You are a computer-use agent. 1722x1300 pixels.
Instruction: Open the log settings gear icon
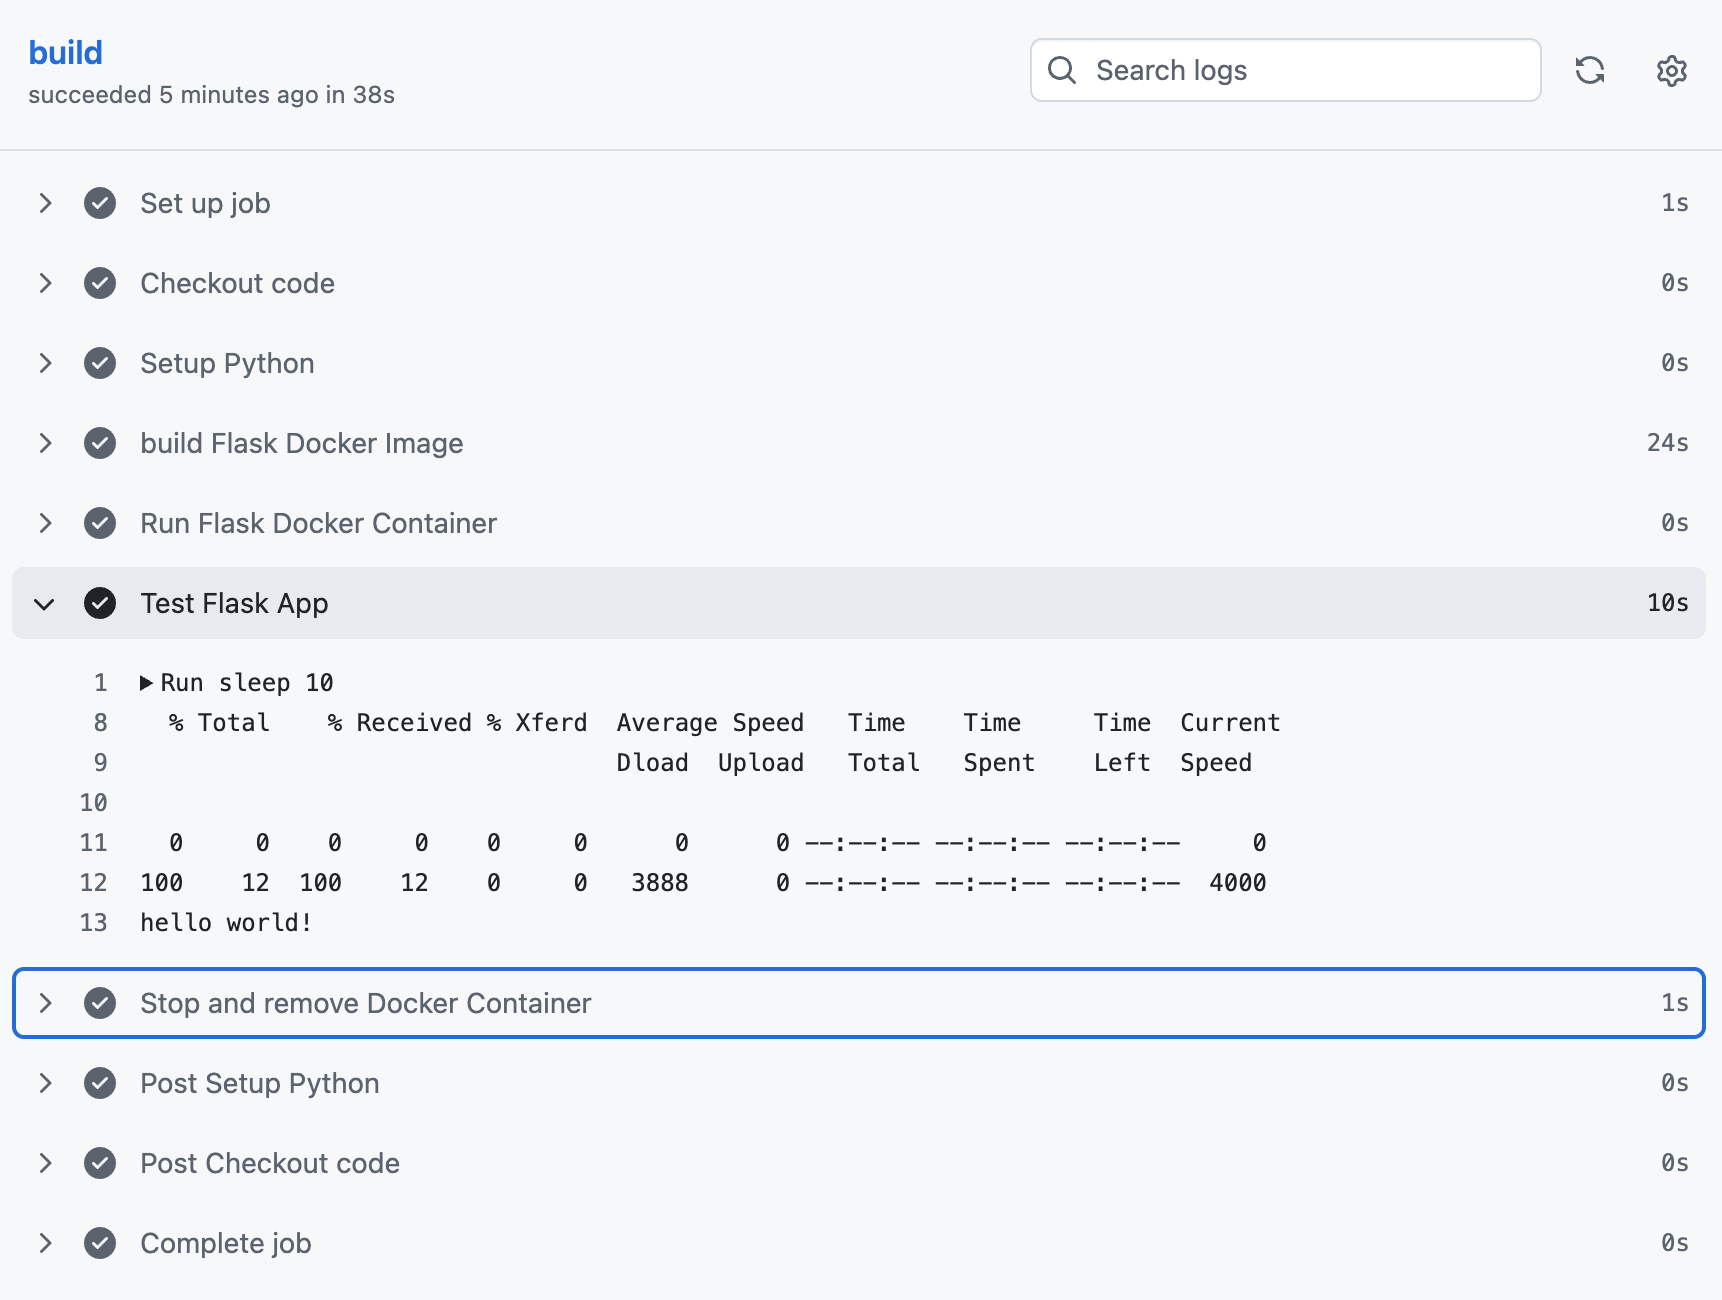(1671, 70)
